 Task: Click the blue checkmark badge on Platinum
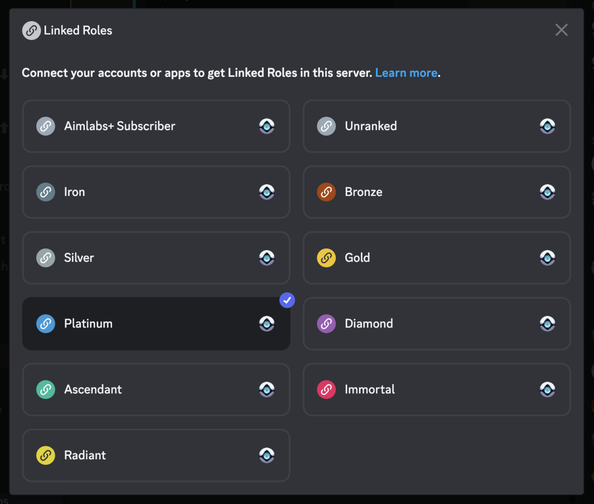(287, 300)
